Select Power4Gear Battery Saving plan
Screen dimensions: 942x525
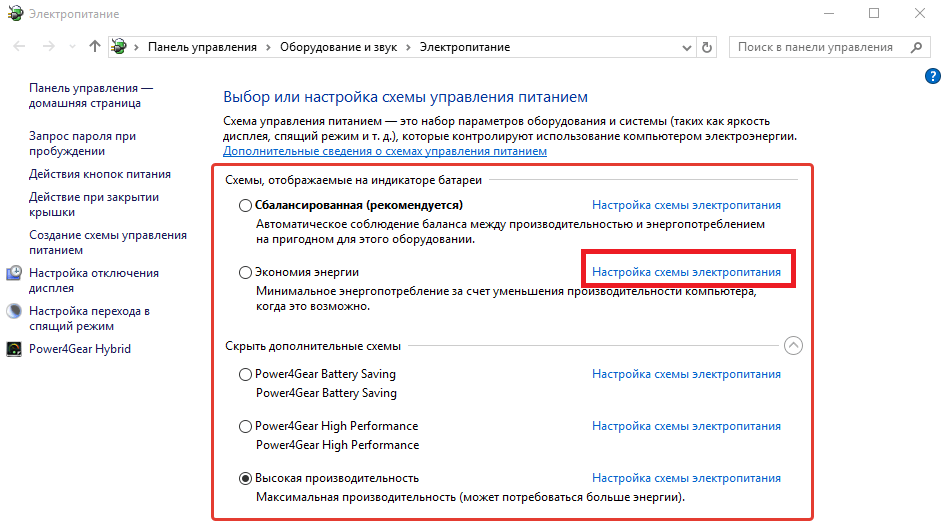[x=246, y=375]
